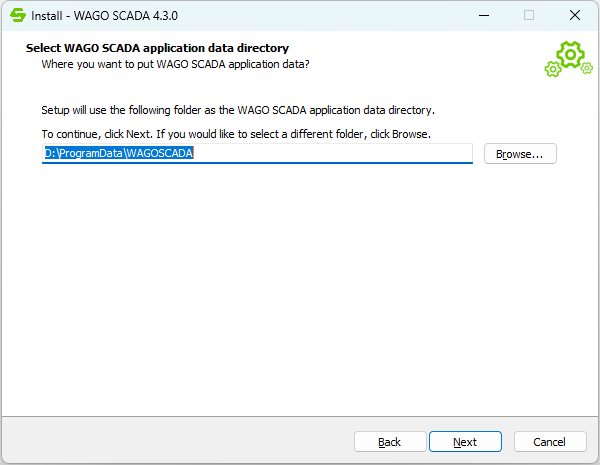Minimize the installer window
Image resolution: width=600 pixels, height=465 pixels.
[483, 15]
